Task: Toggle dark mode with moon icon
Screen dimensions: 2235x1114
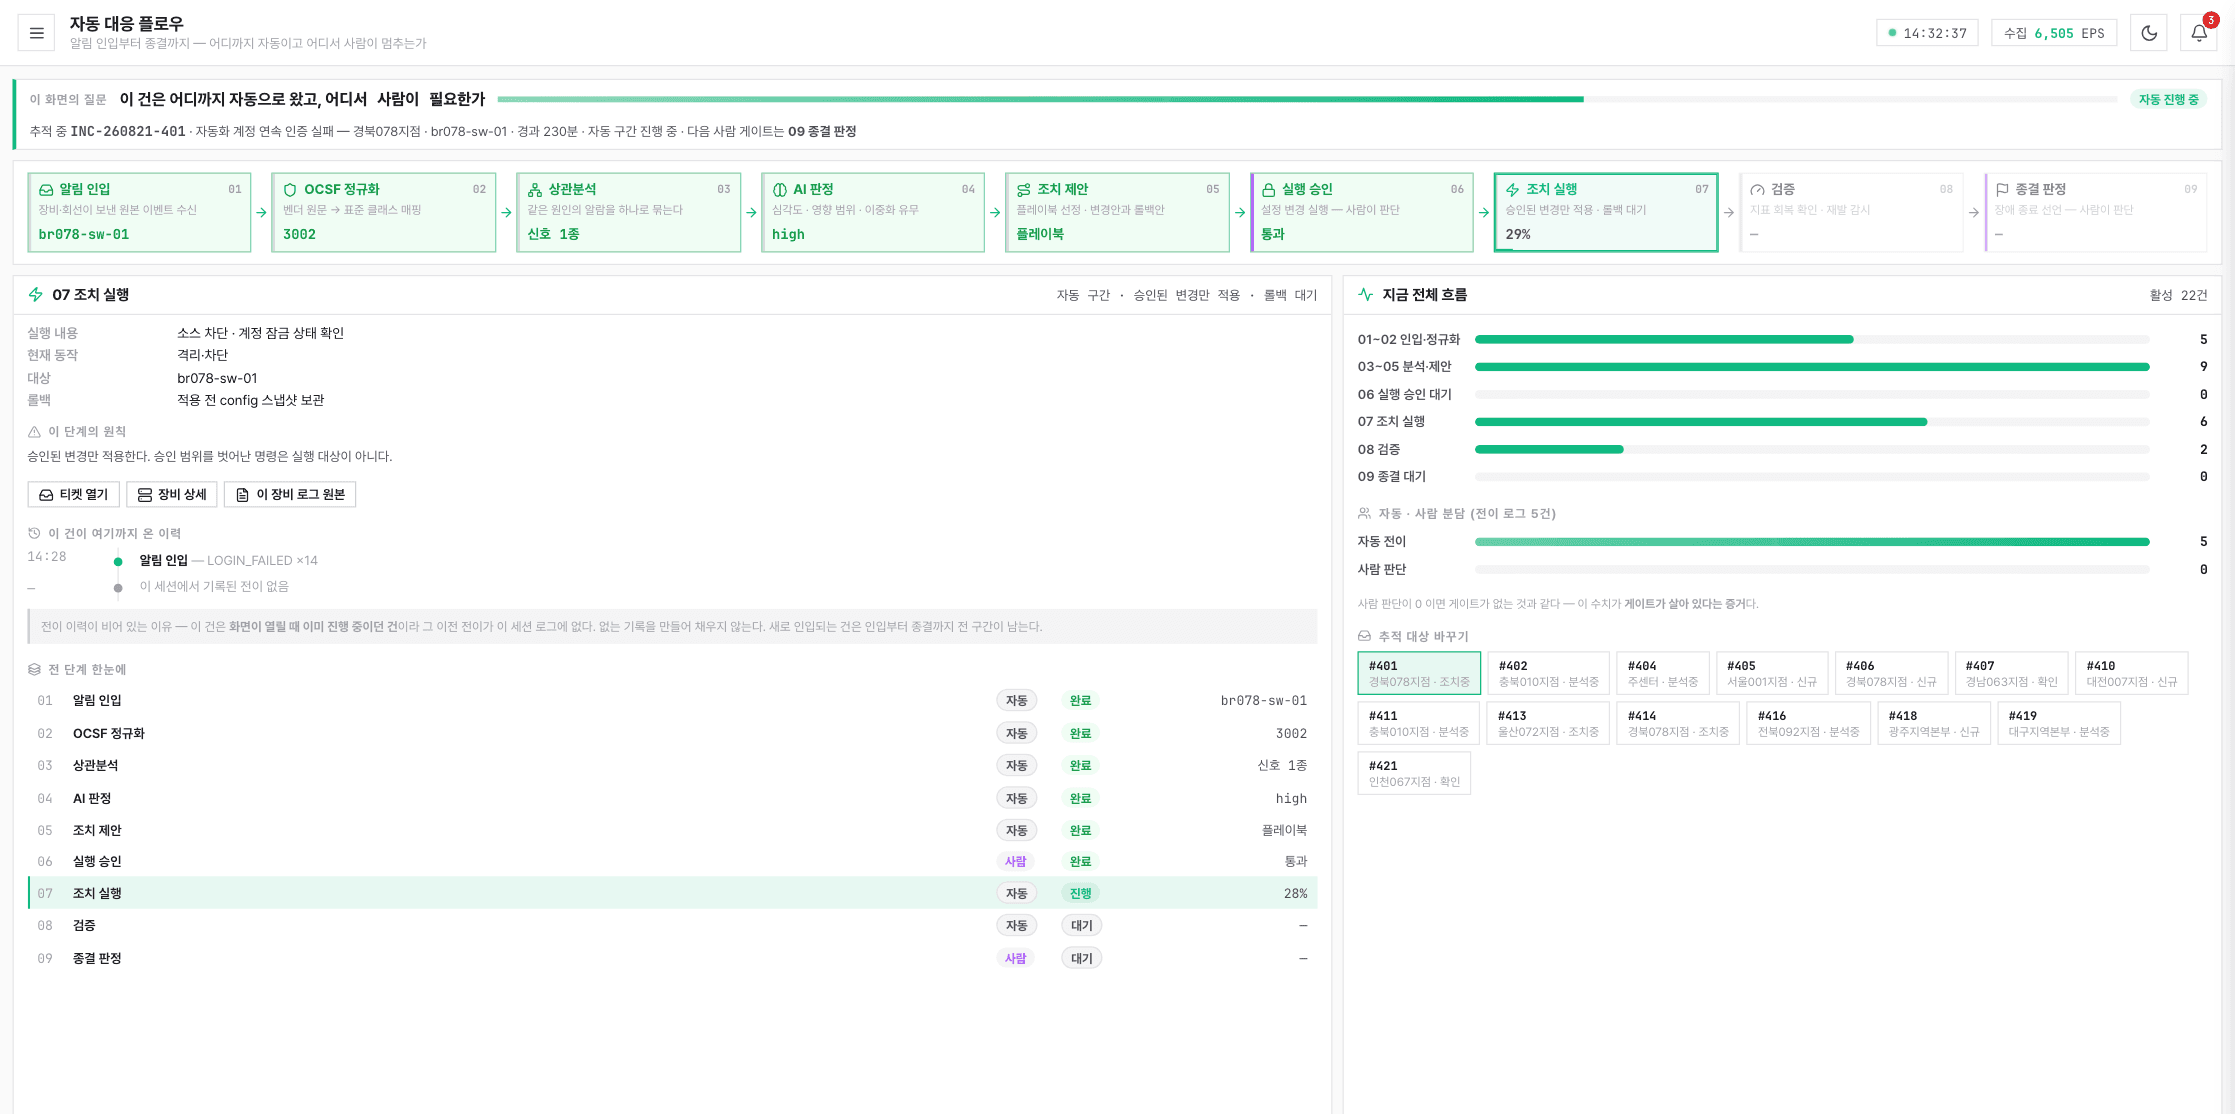Action: click(x=2149, y=33)
